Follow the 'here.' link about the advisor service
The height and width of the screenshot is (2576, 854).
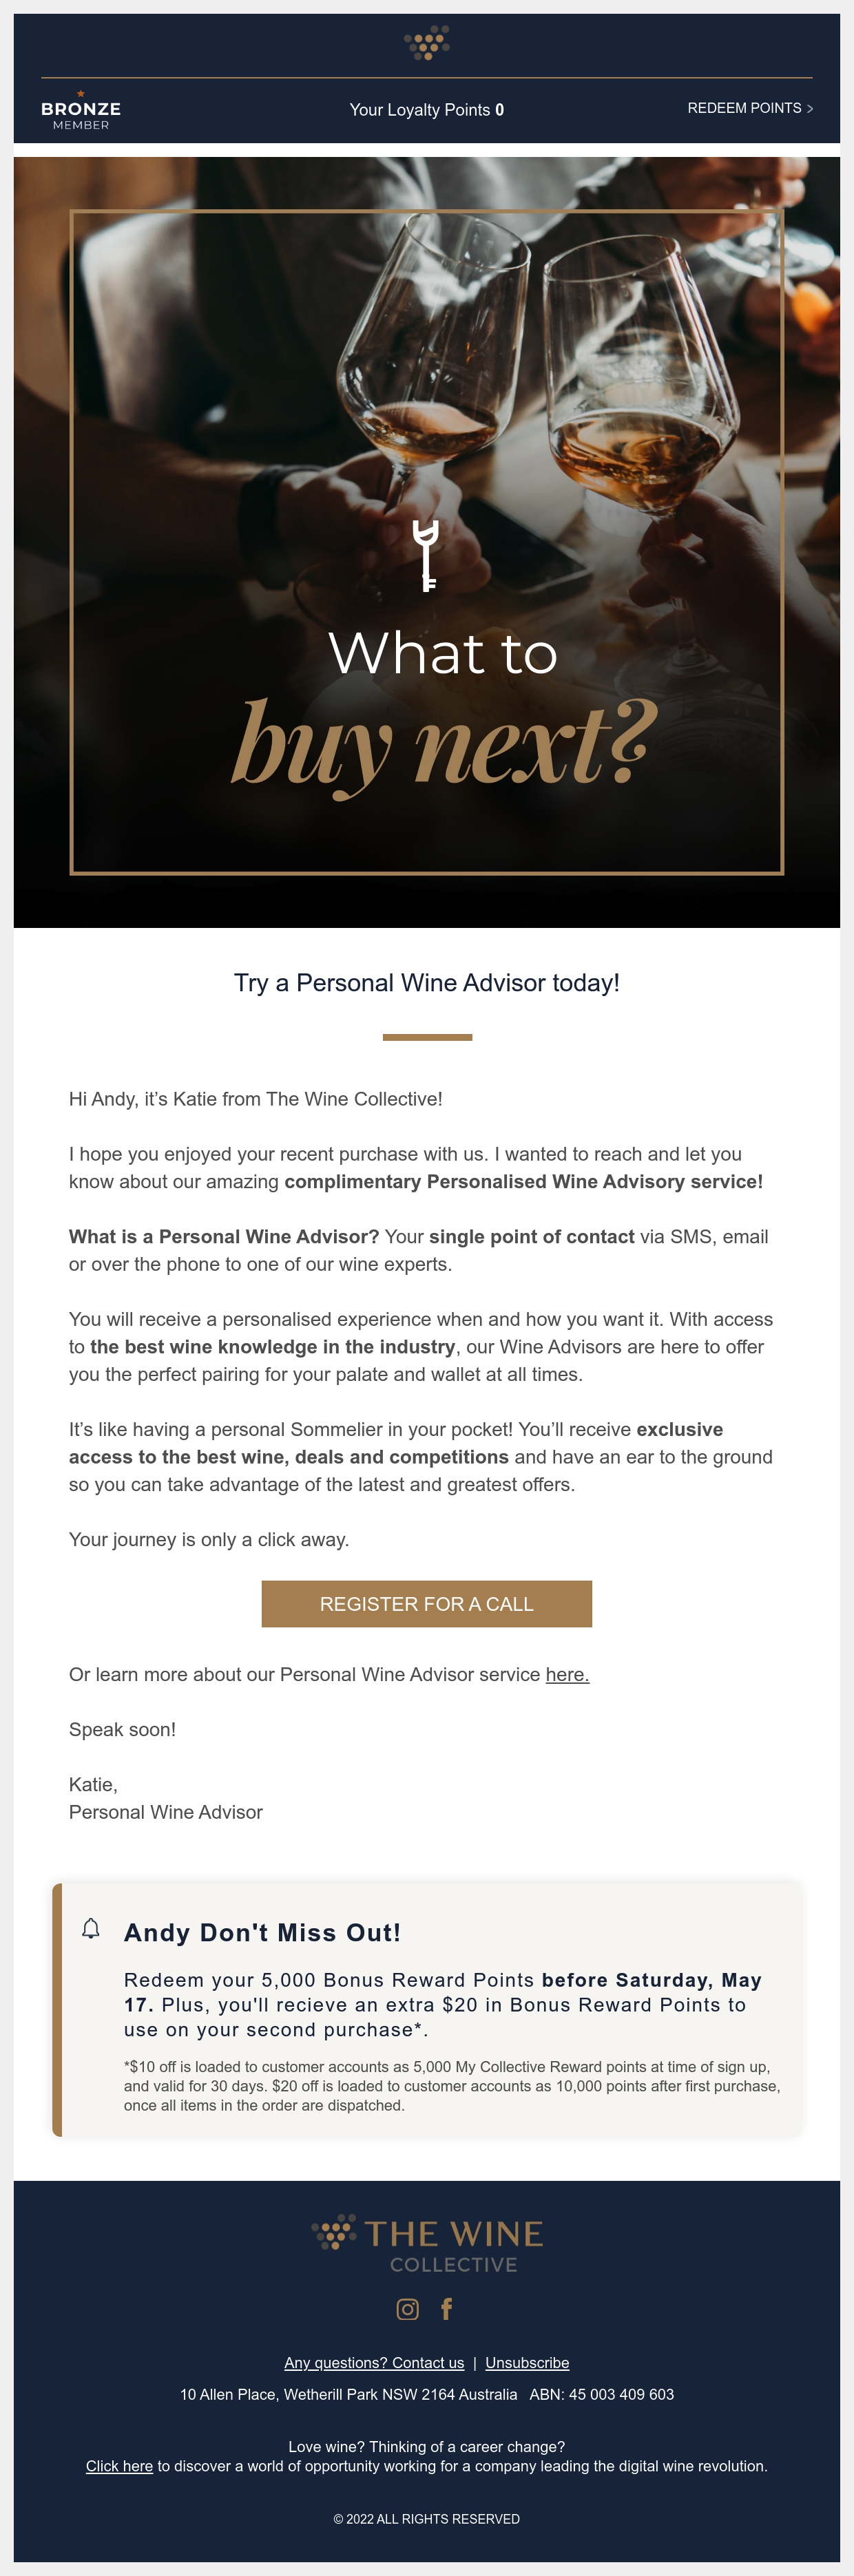point(567,1675)
